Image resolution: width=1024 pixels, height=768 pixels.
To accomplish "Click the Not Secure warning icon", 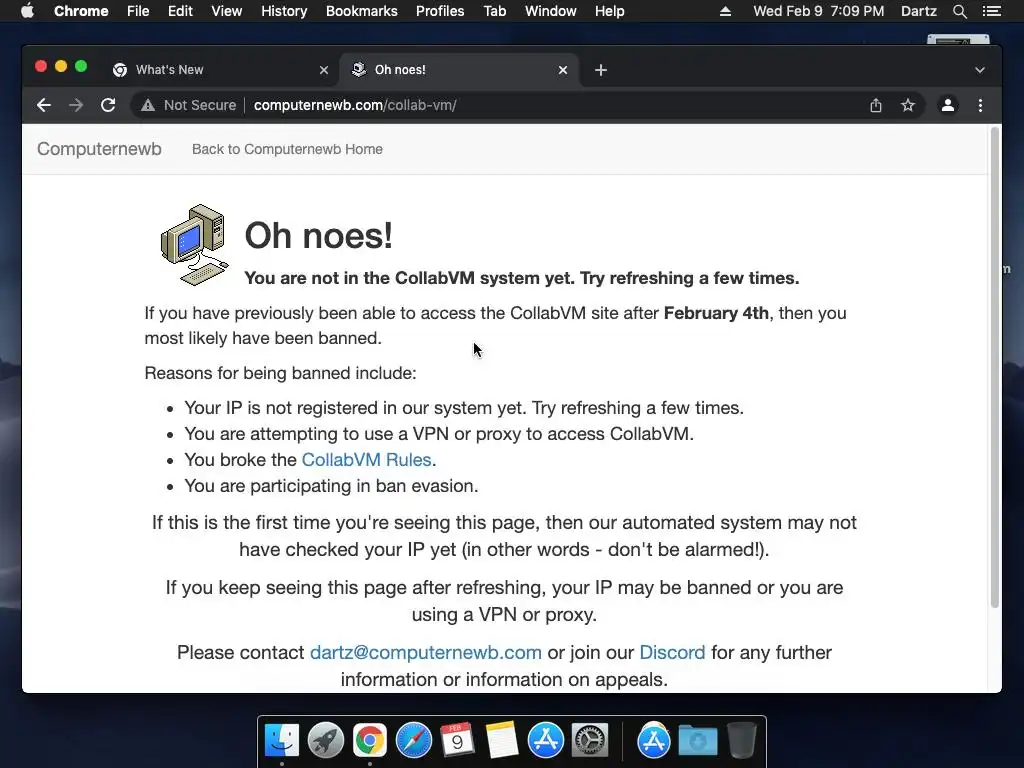I will click(x=148, y=105).
